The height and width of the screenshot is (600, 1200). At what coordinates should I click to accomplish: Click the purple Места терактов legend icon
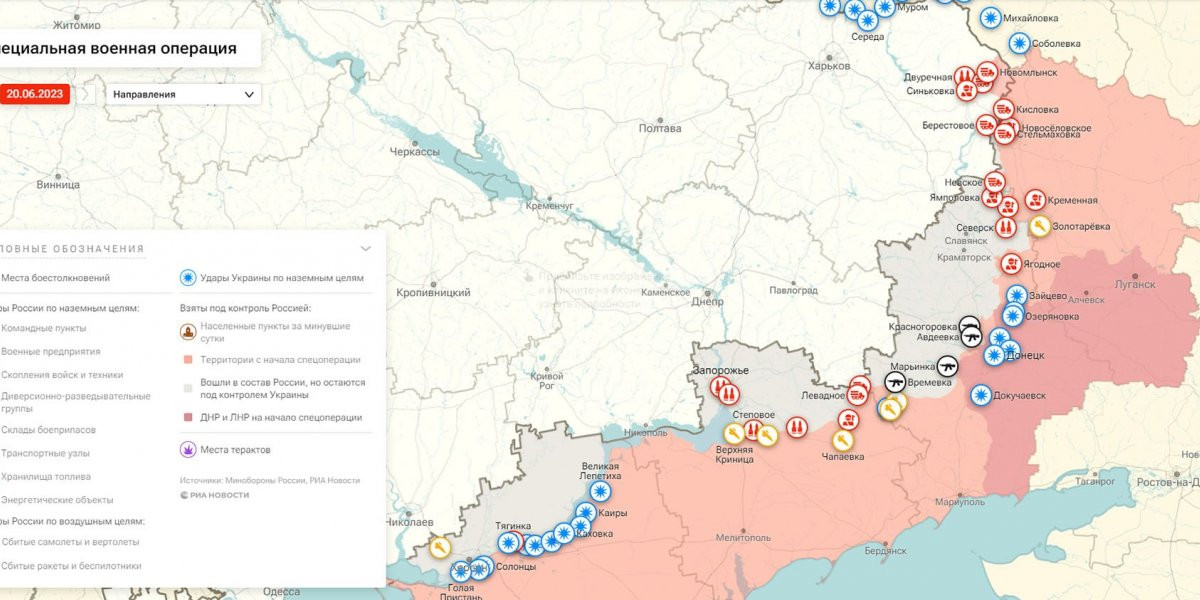(187, 450)
